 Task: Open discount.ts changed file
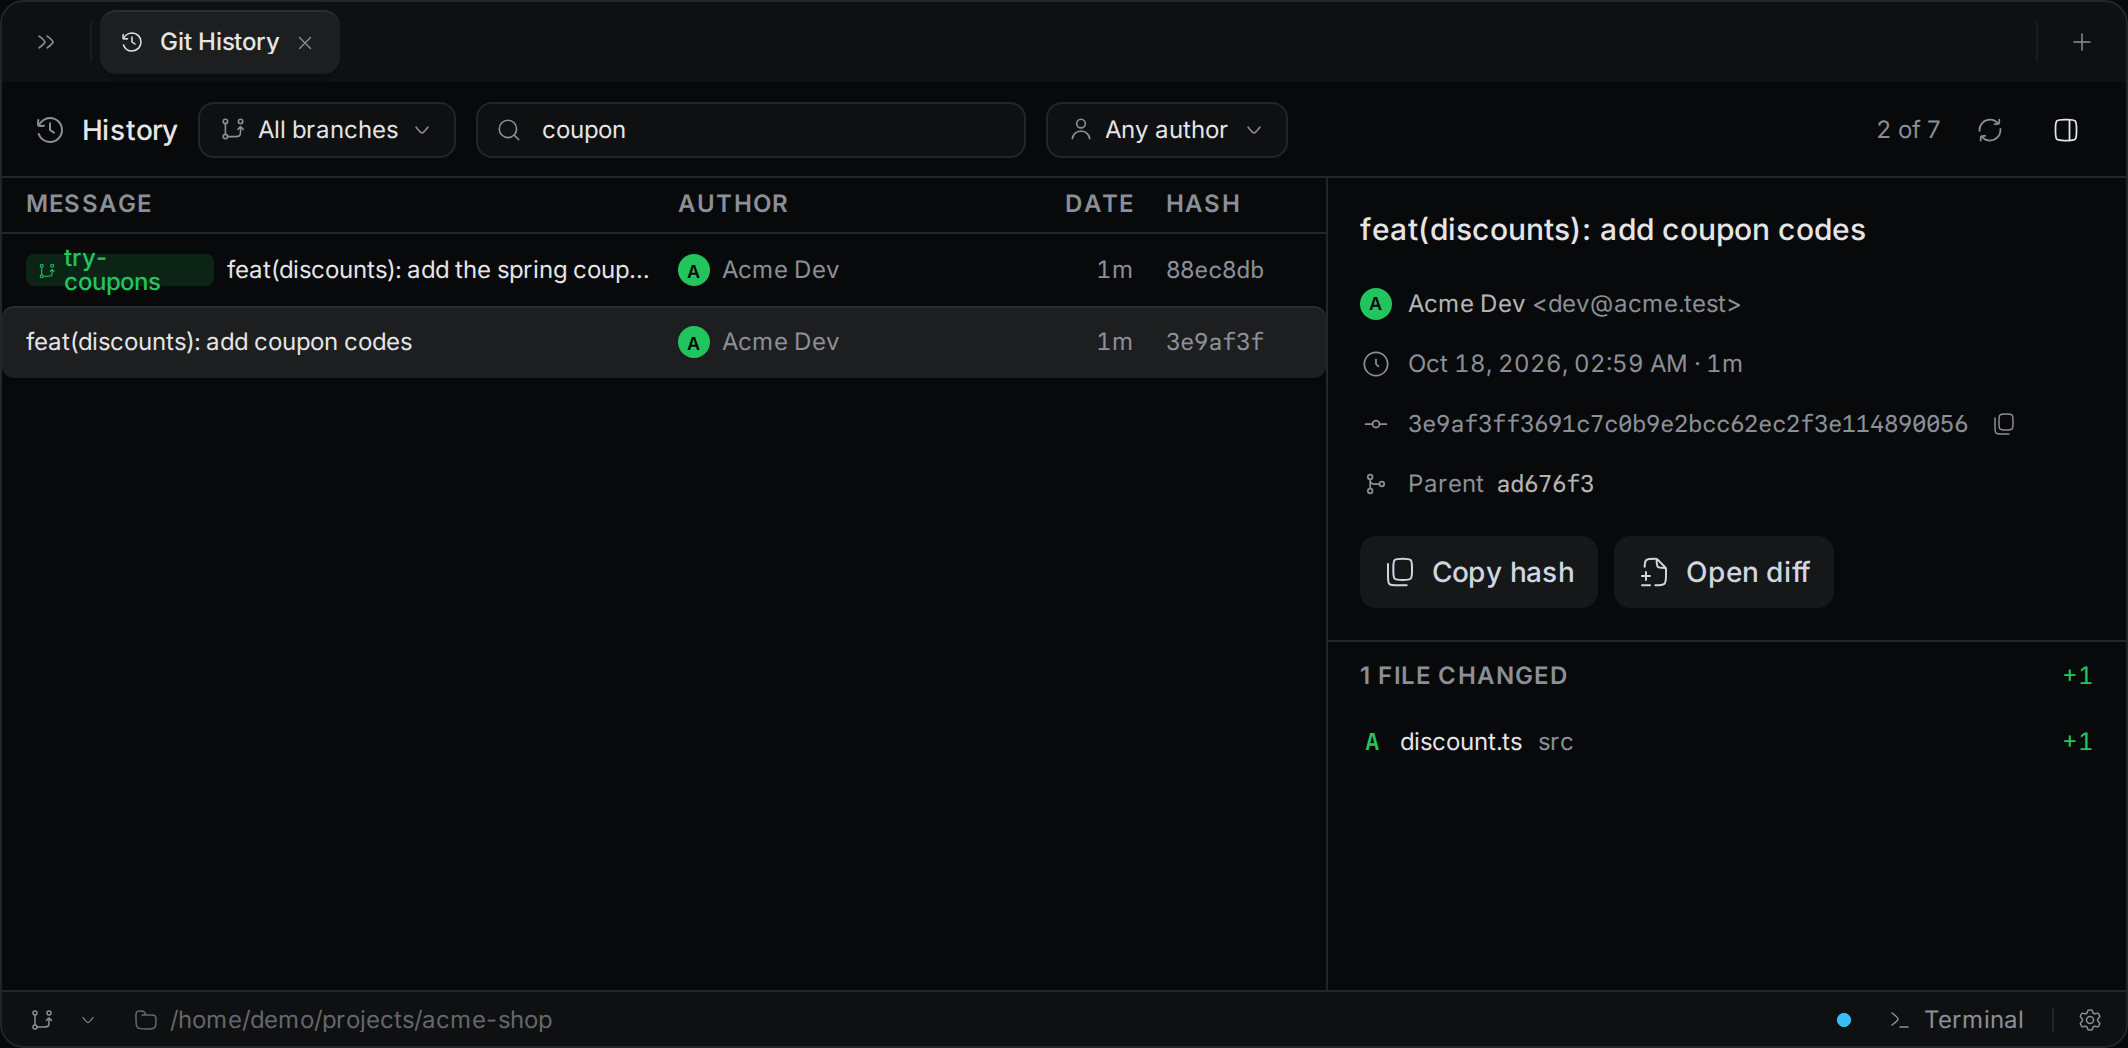[1727, 742]
